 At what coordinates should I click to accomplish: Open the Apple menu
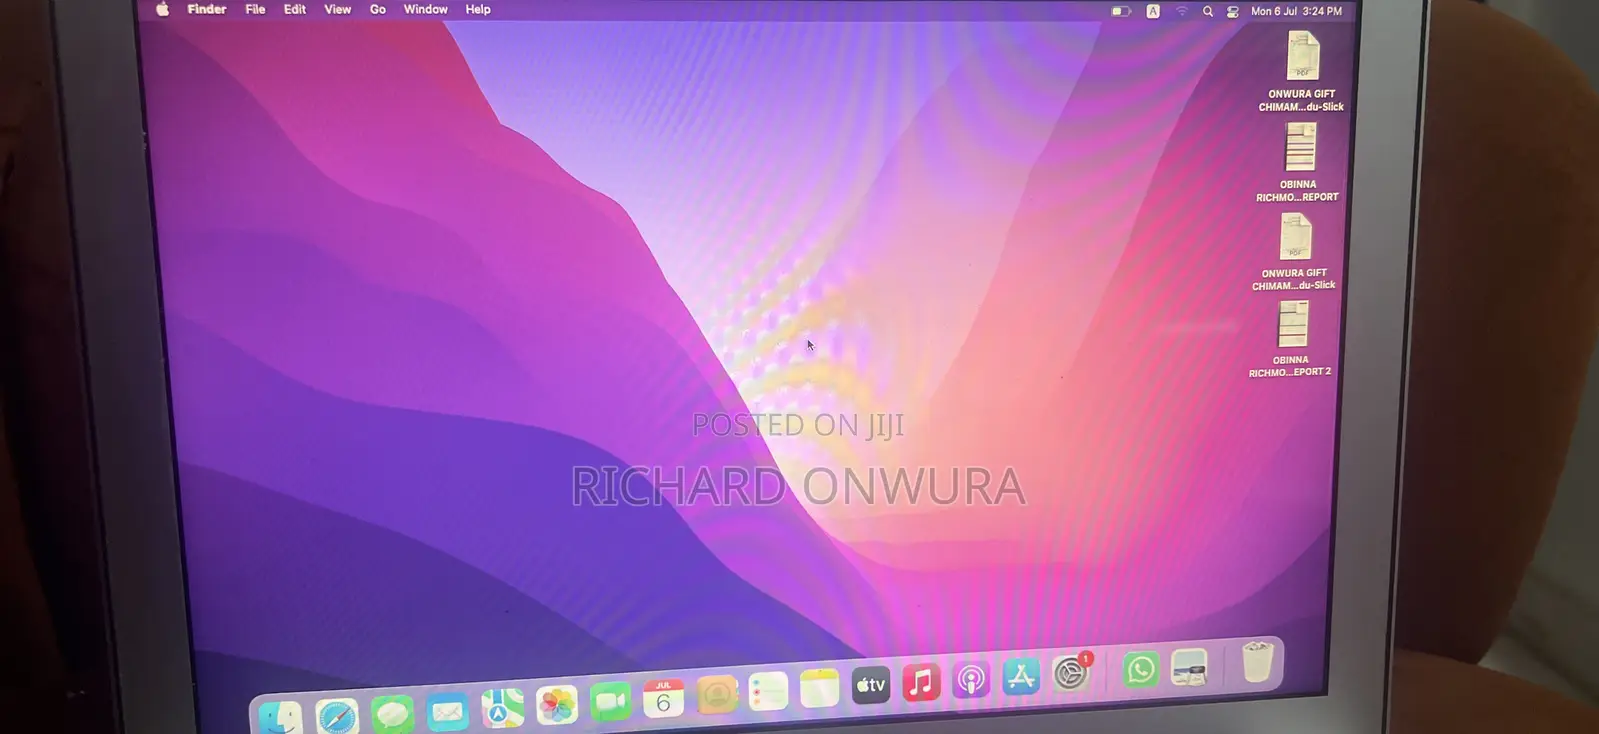point(163,9)
